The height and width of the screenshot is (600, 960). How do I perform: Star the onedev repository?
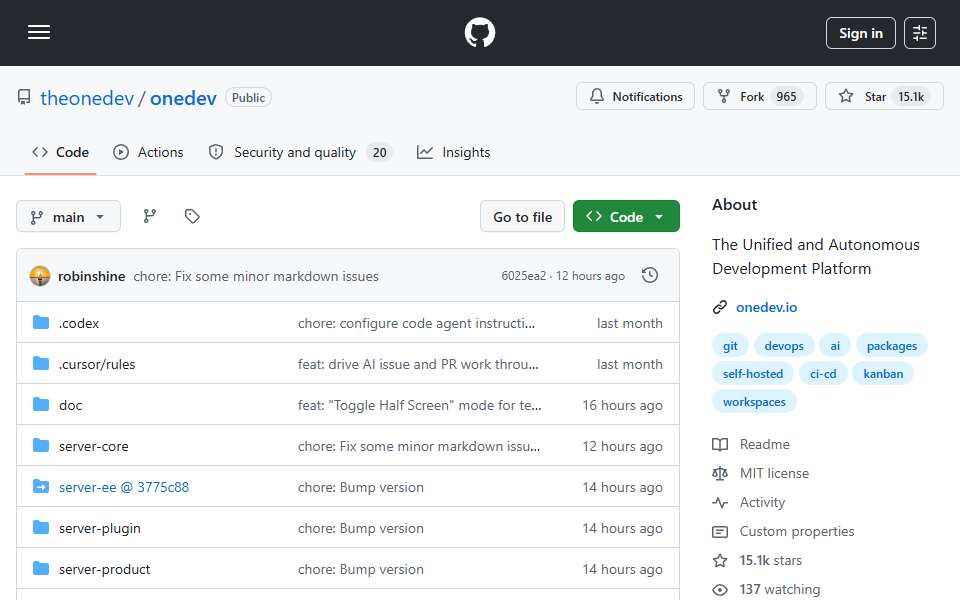[x=883, y=97]
